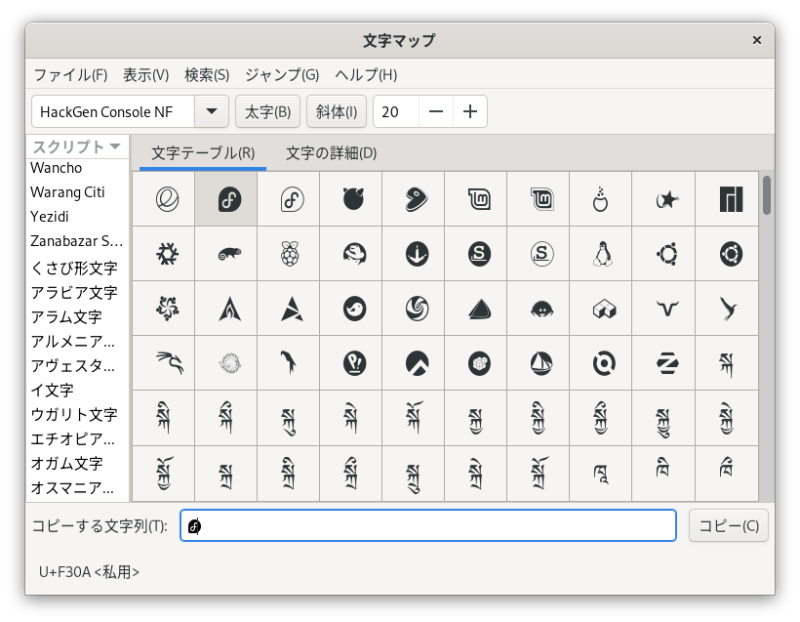Expand the スクリプト grouping dropdown

[77, 146]
